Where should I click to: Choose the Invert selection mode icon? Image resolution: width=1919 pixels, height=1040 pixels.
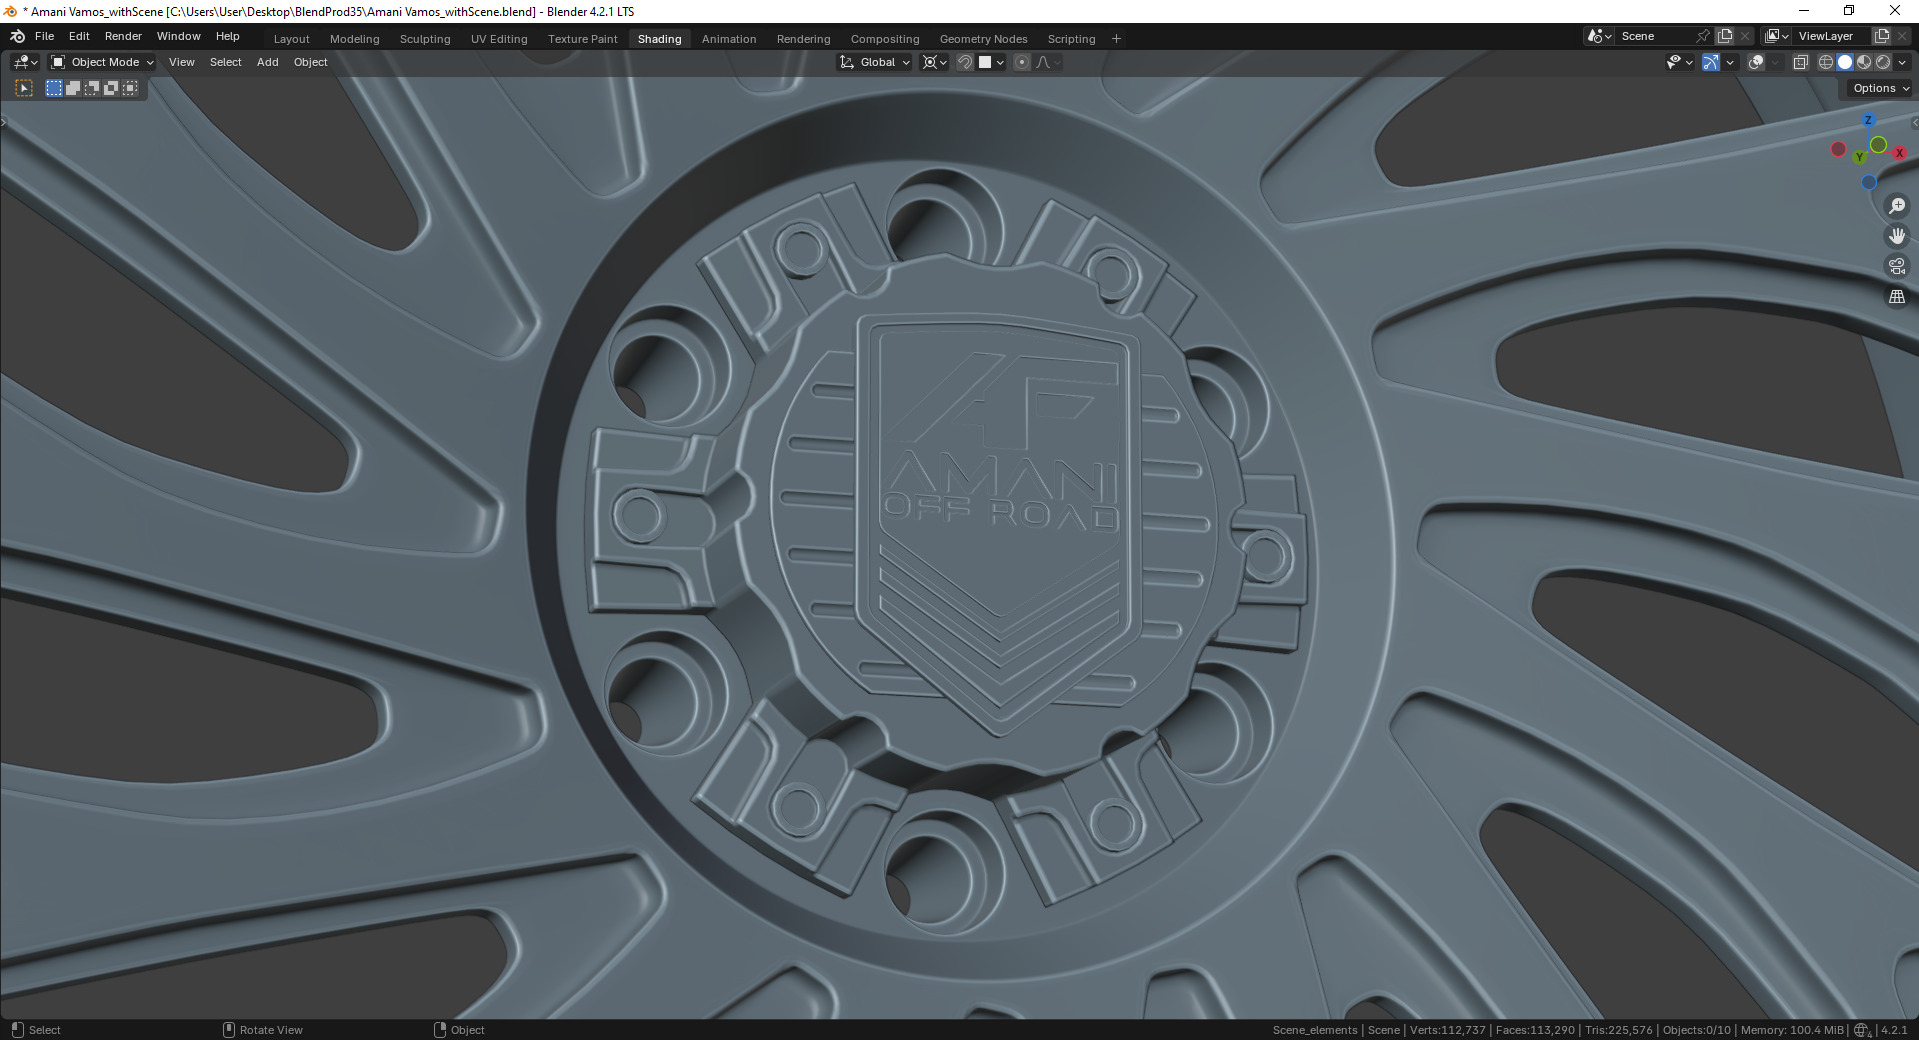point(111,88)
